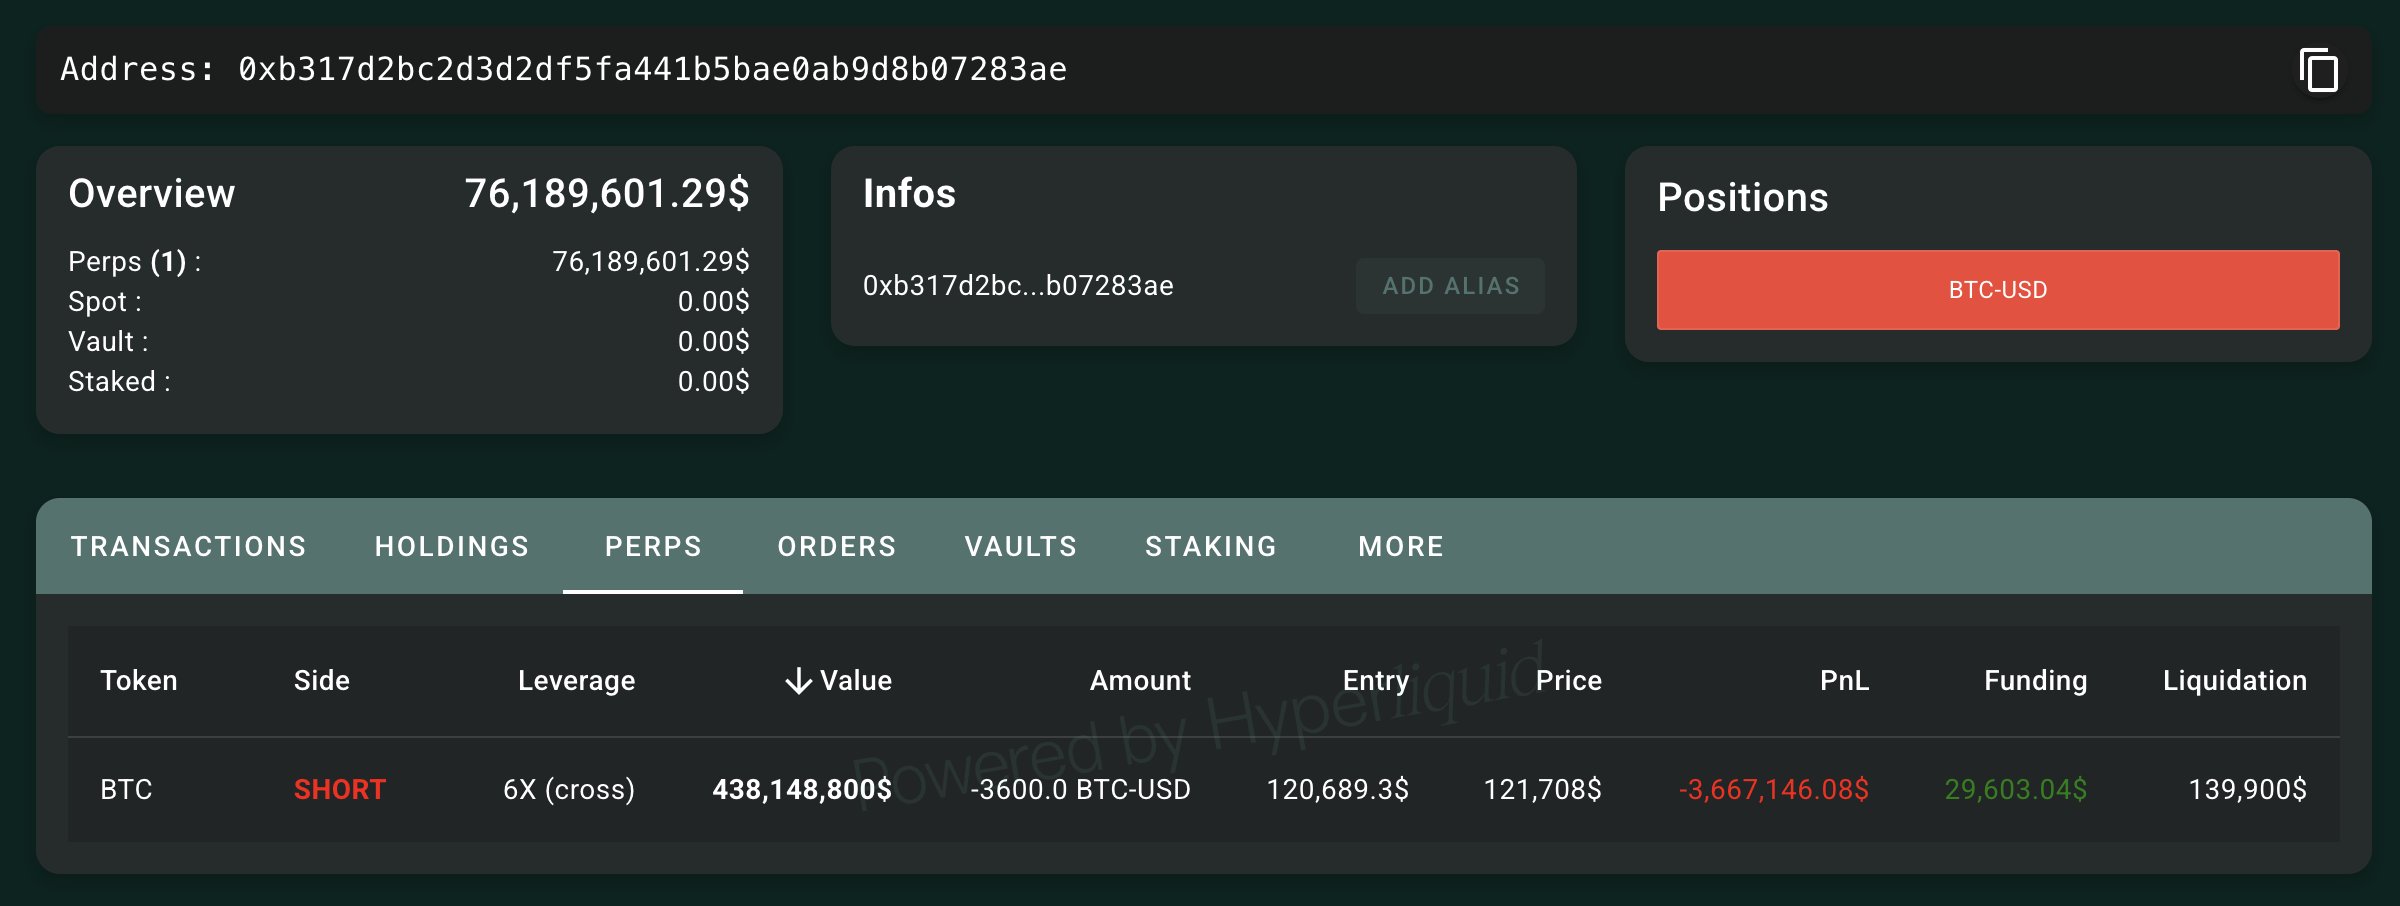Copy the wallet address with copy icon
This screenshot has width=2400, height=906.
2319,70
